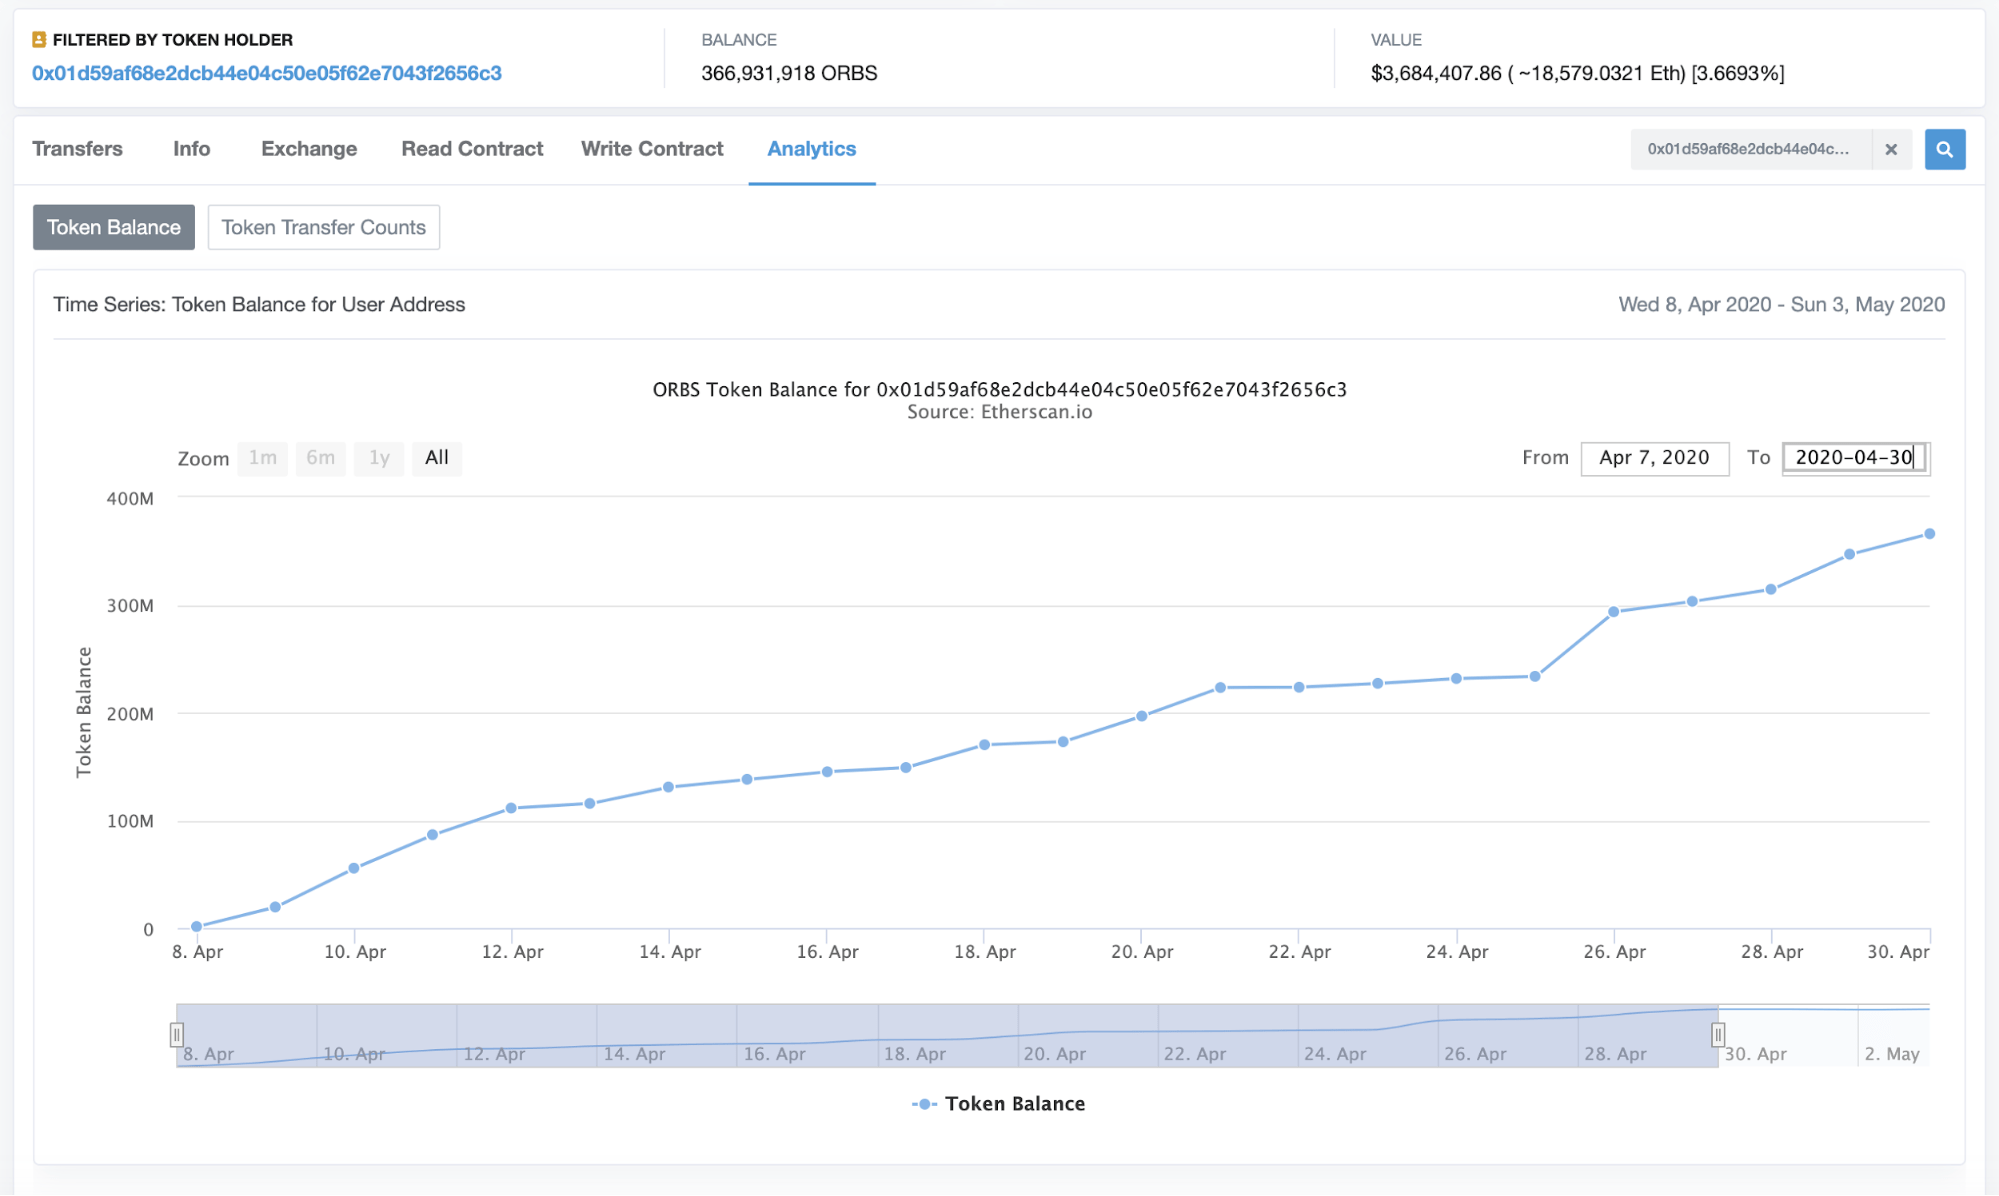Screen dimensions: 1999x1196
Task: Select the 1y zoom option
Action: point(379,458)
